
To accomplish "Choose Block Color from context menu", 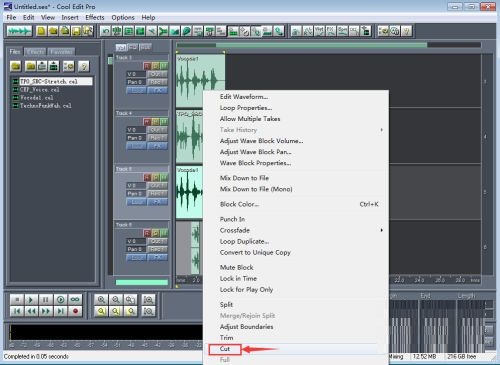I will click(239, 204).
